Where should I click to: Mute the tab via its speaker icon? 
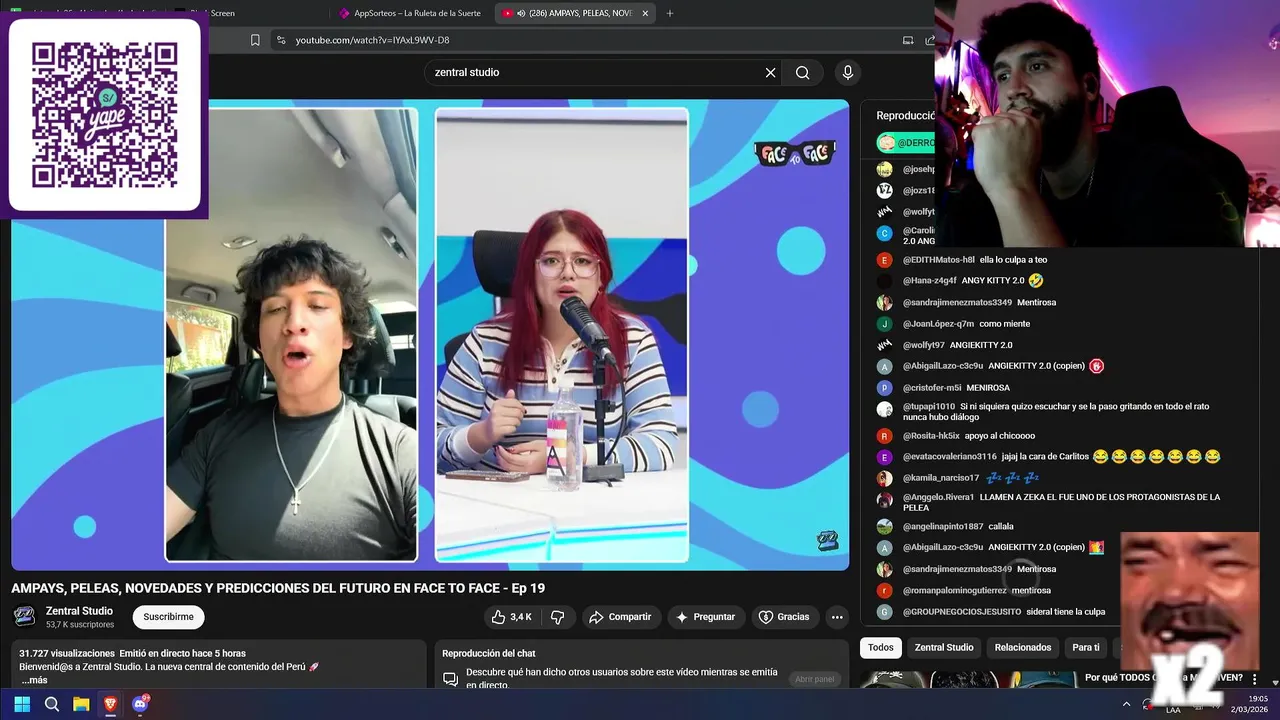(521, 13)
